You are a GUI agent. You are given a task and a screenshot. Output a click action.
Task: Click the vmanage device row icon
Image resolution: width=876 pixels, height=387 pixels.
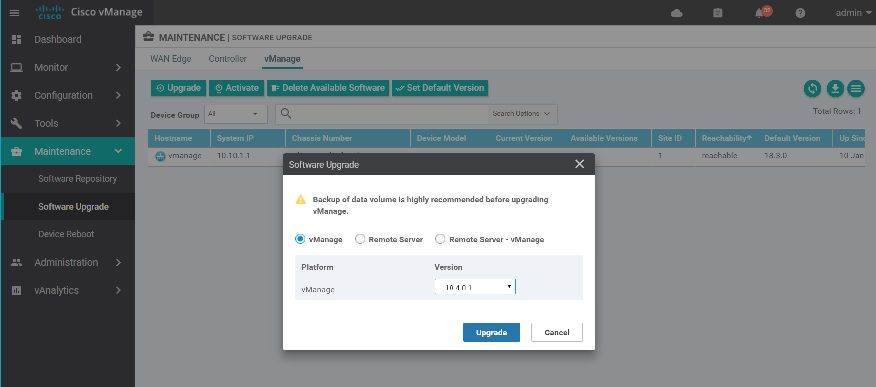pos(160,156)
